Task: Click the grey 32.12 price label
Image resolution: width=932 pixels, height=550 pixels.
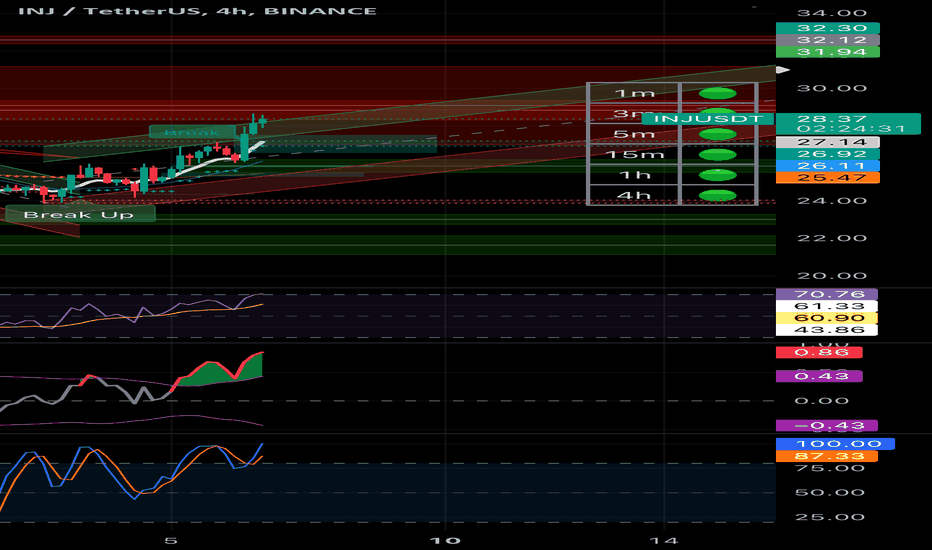Action: (827, 40)
